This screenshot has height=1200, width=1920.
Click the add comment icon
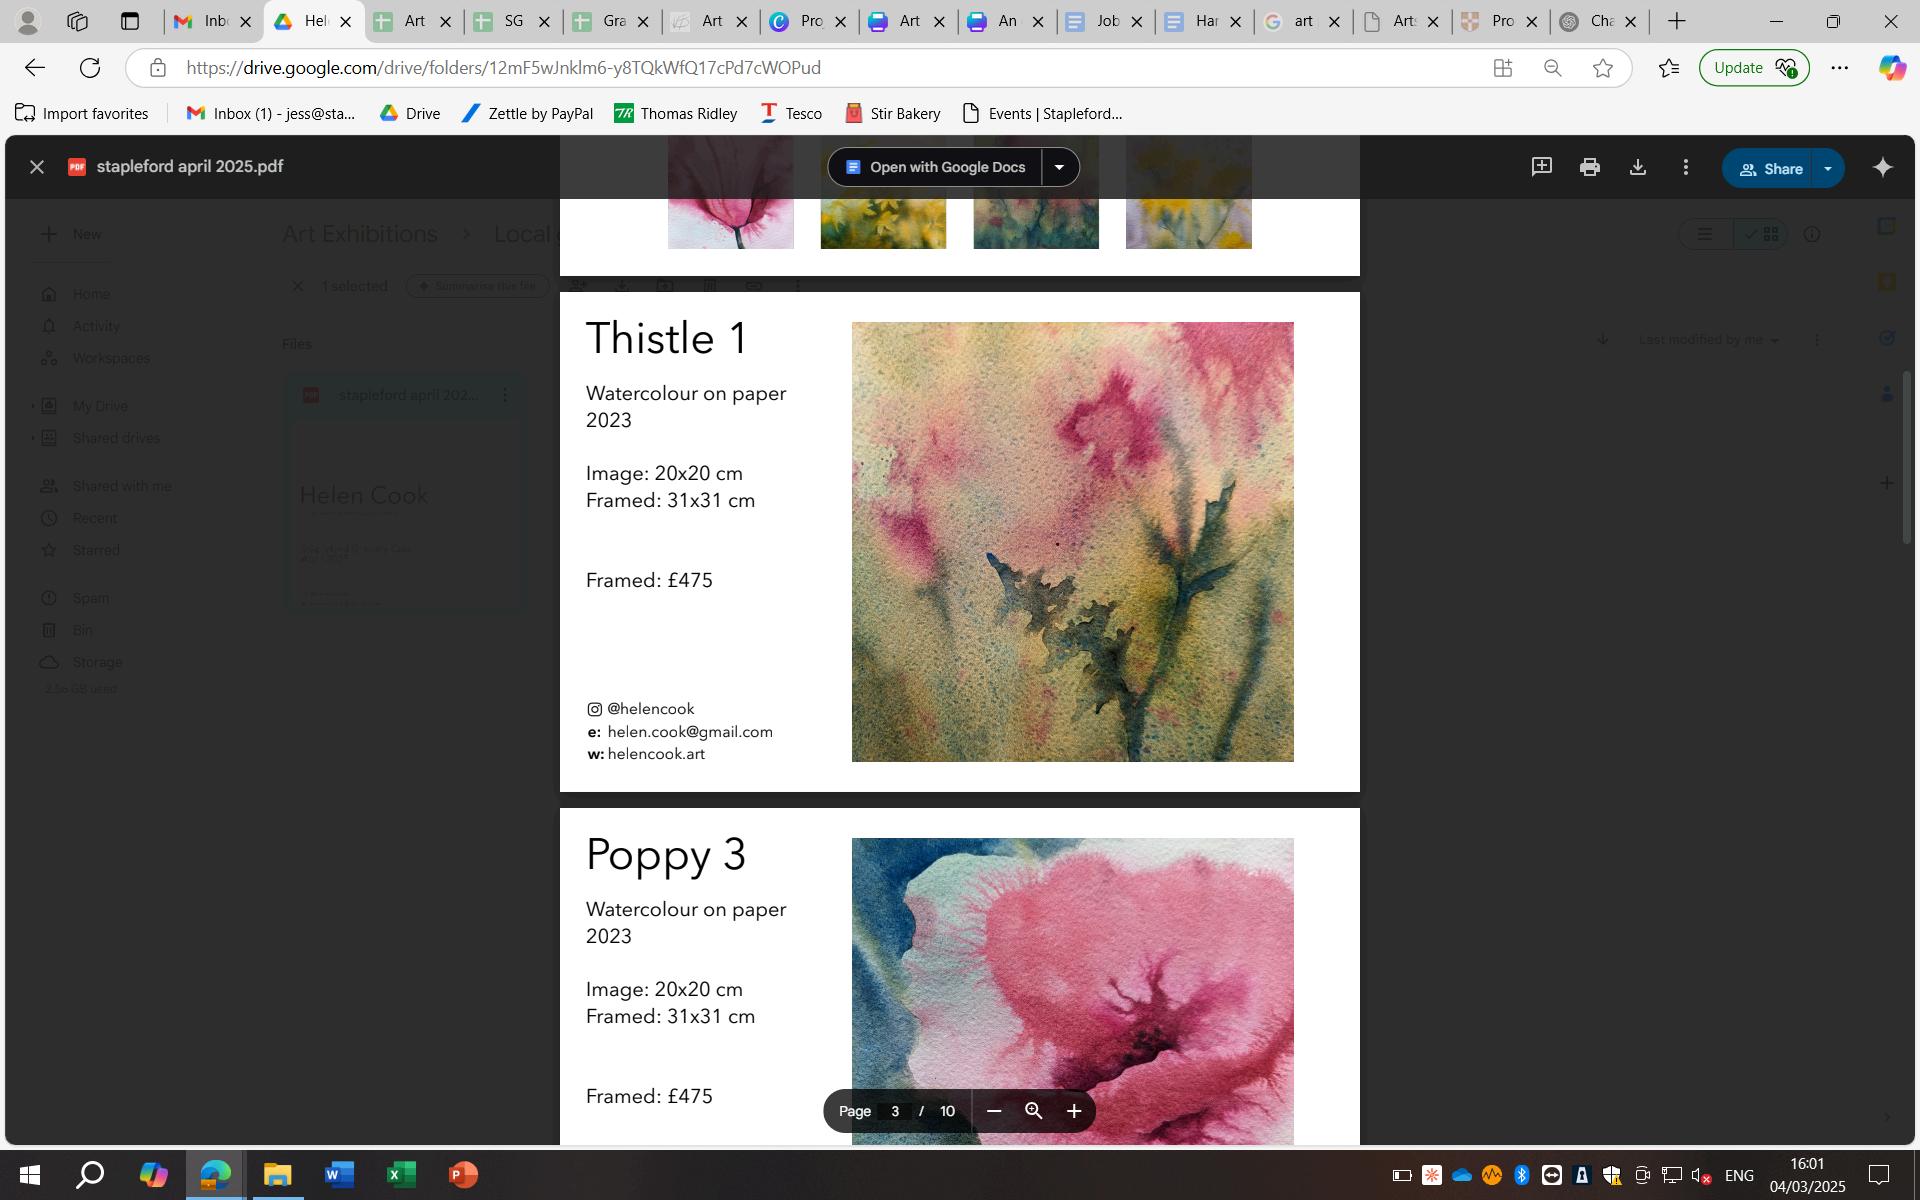(1541, 167)
